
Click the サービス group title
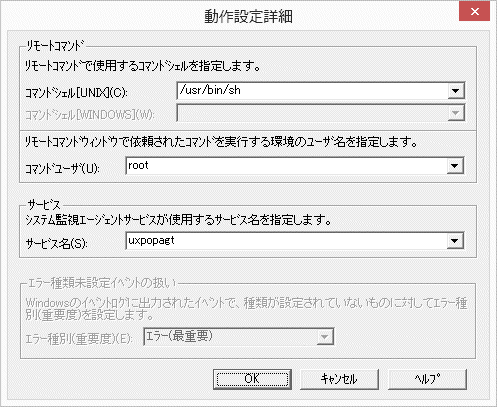44,205
